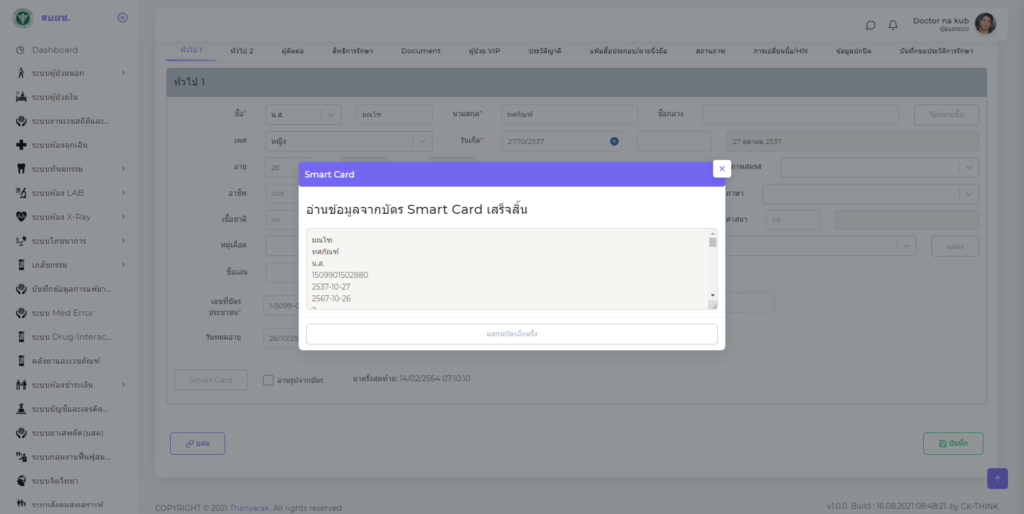Open Dashboard from the sidebar
The image size is (1024, 514).
point(54,50)
